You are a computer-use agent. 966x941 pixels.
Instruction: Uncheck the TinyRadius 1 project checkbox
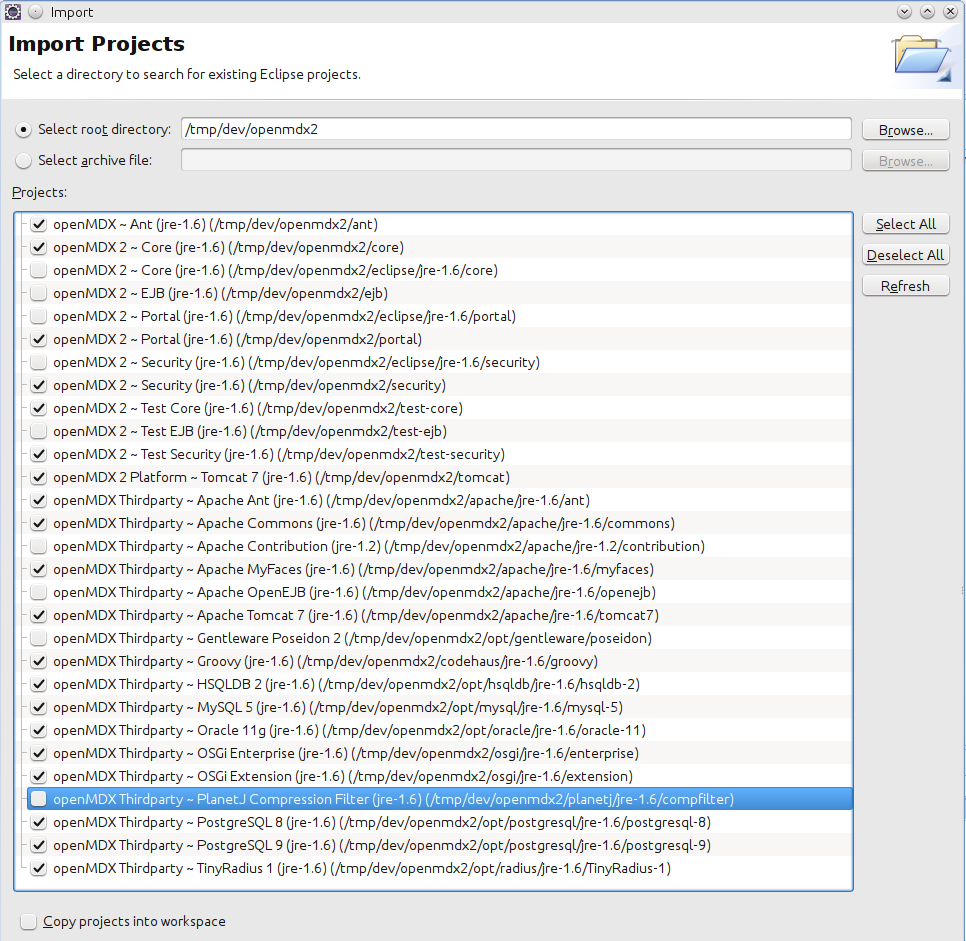click(38, 868)
